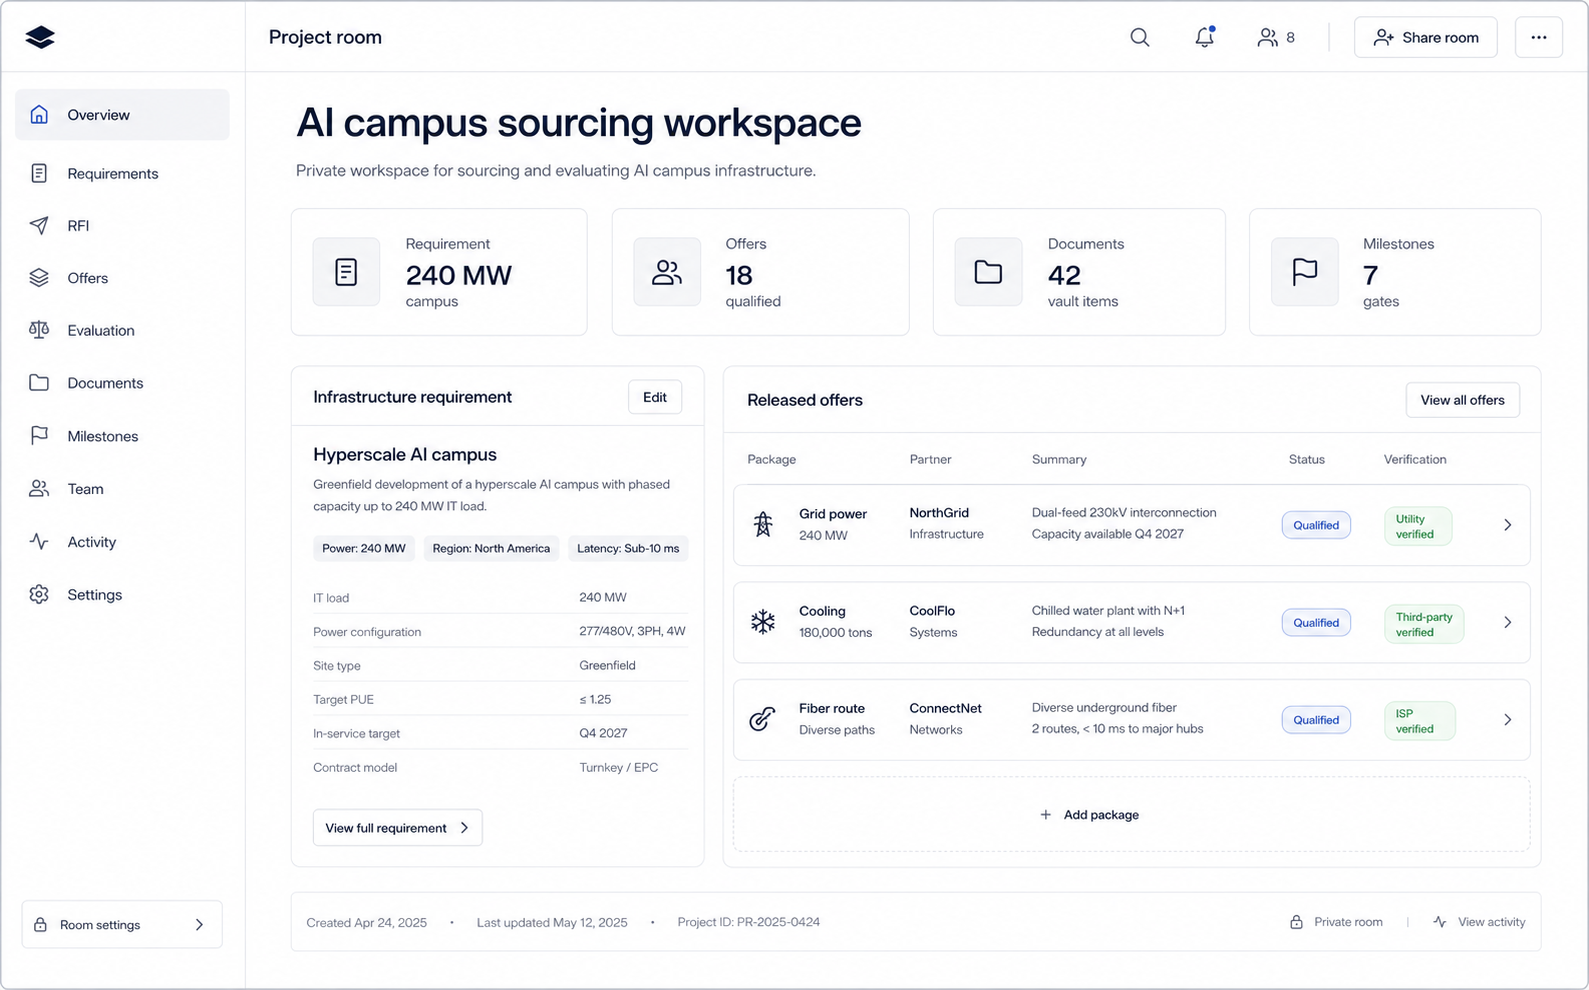This screenshot has width=1589, height=990.
Task: Click the Qualified badge for Fiber route
Action: point(1316,720)
